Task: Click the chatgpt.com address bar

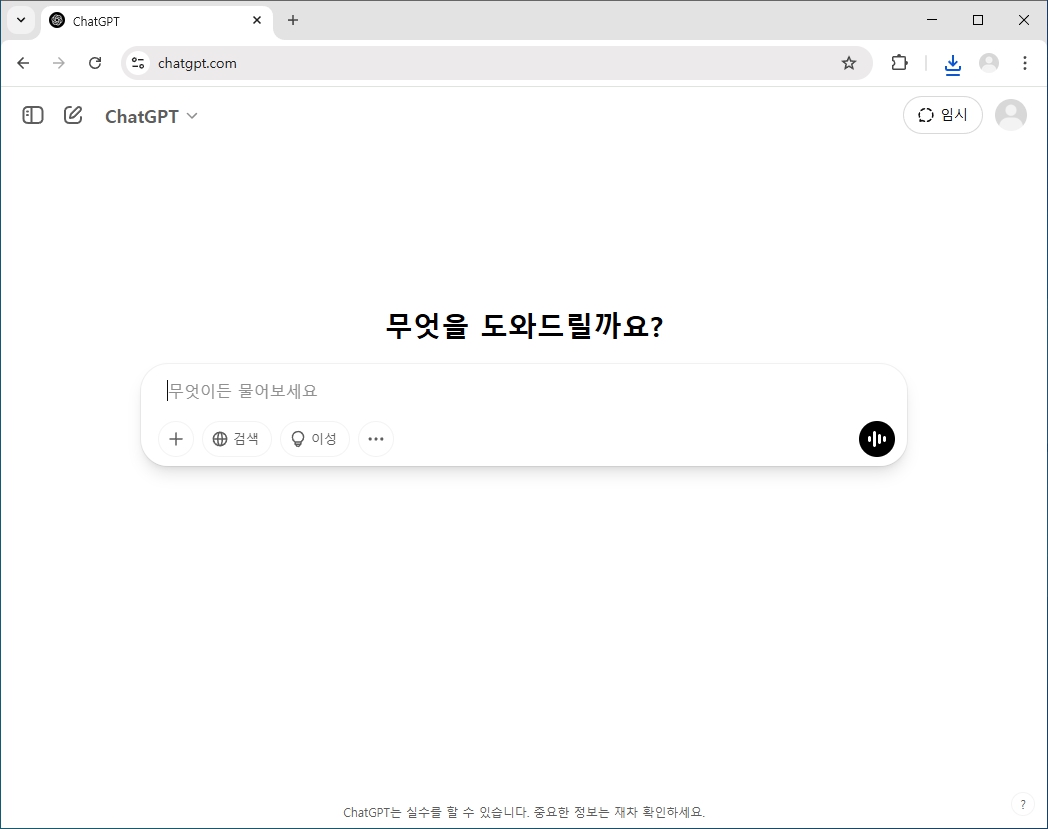Action: 497,63
